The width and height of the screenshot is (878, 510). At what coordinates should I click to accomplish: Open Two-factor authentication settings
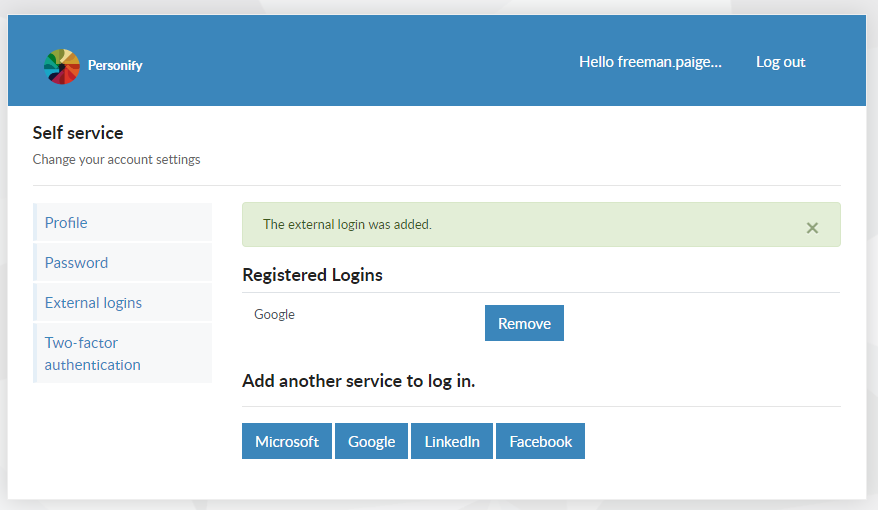click(123, 353)
